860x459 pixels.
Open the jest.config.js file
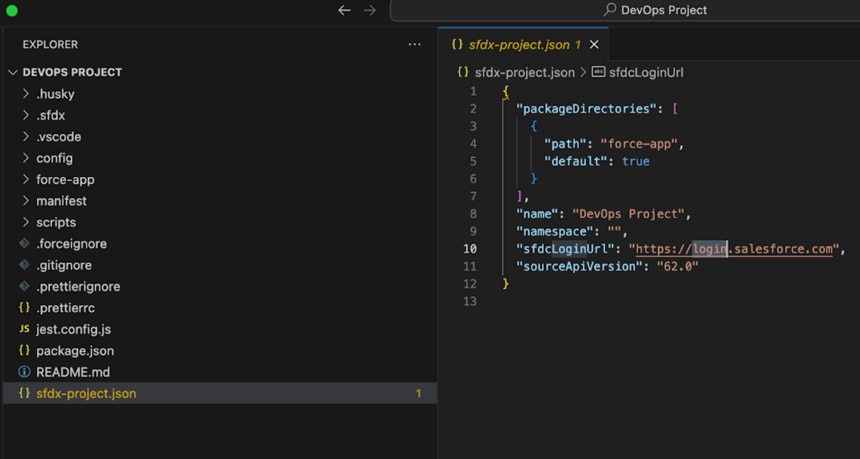pyautogui.click(x=73, y=330)
